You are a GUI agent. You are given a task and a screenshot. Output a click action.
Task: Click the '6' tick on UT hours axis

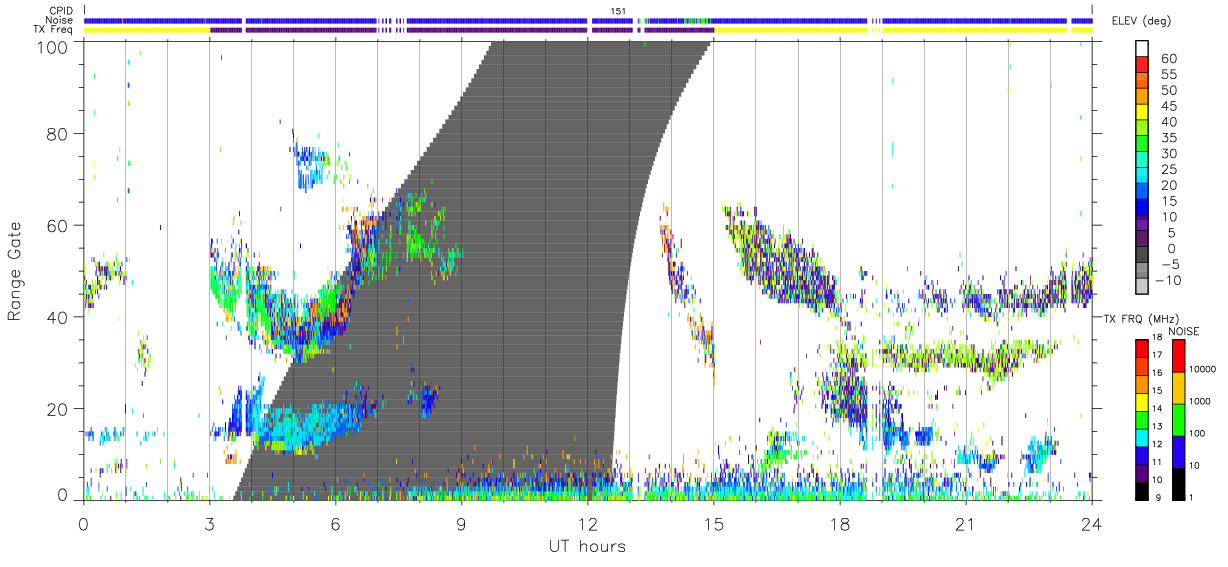tap(335, 524)
